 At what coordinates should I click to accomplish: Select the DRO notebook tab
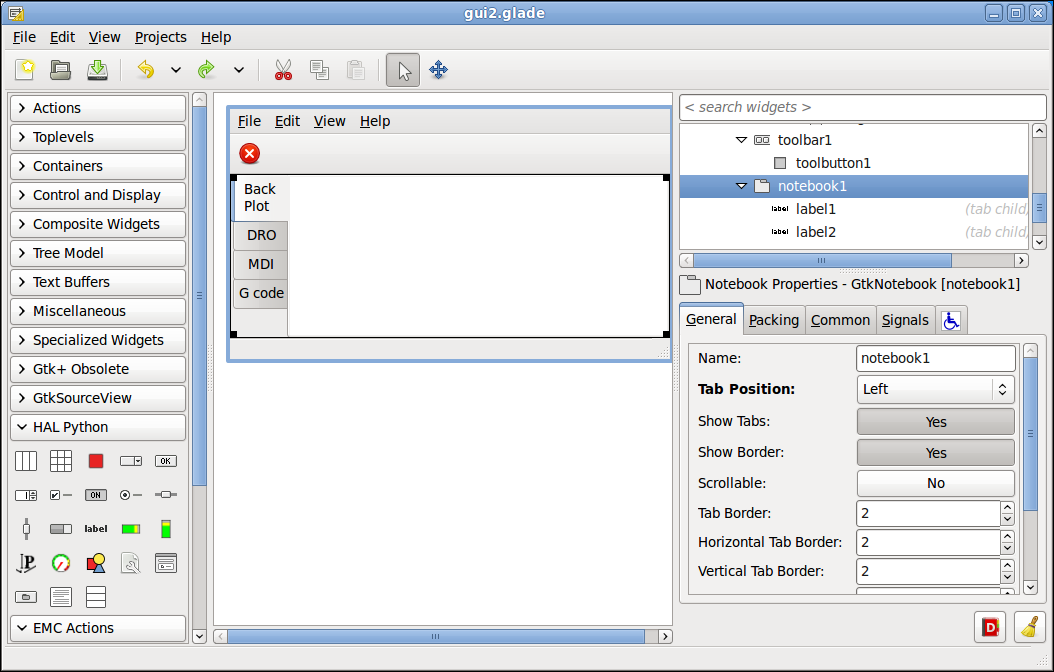pos(261,235)
